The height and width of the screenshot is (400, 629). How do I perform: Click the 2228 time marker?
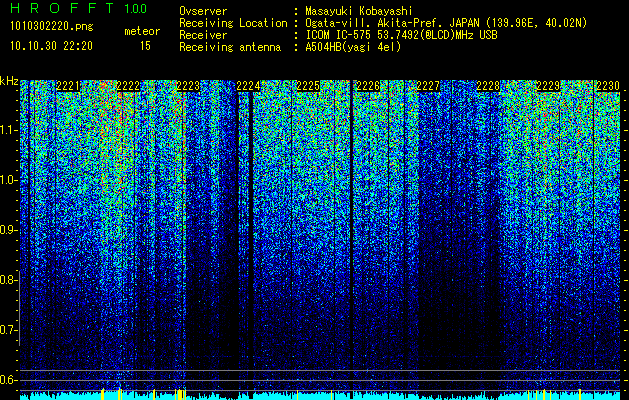tap(488, 86)
